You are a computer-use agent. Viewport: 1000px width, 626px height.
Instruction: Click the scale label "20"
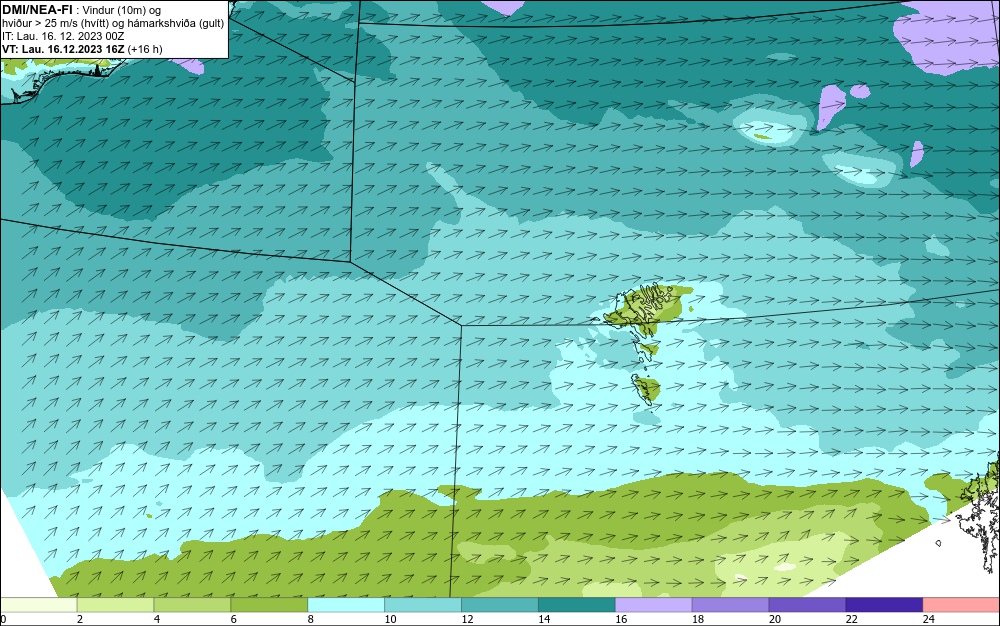775,619
